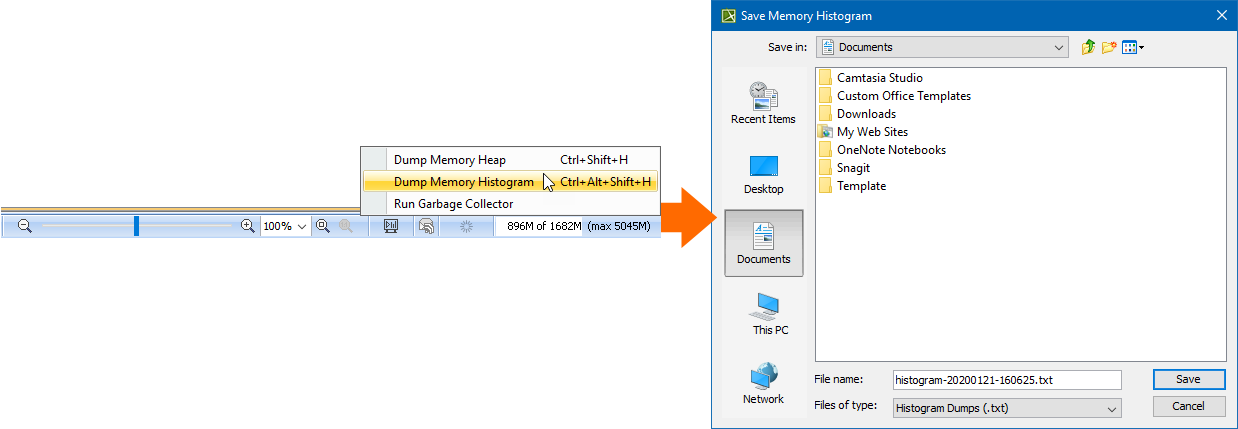This screenshot has width=1238, height=429.
Task: Go up one folder level
Action: [1089, 47]
